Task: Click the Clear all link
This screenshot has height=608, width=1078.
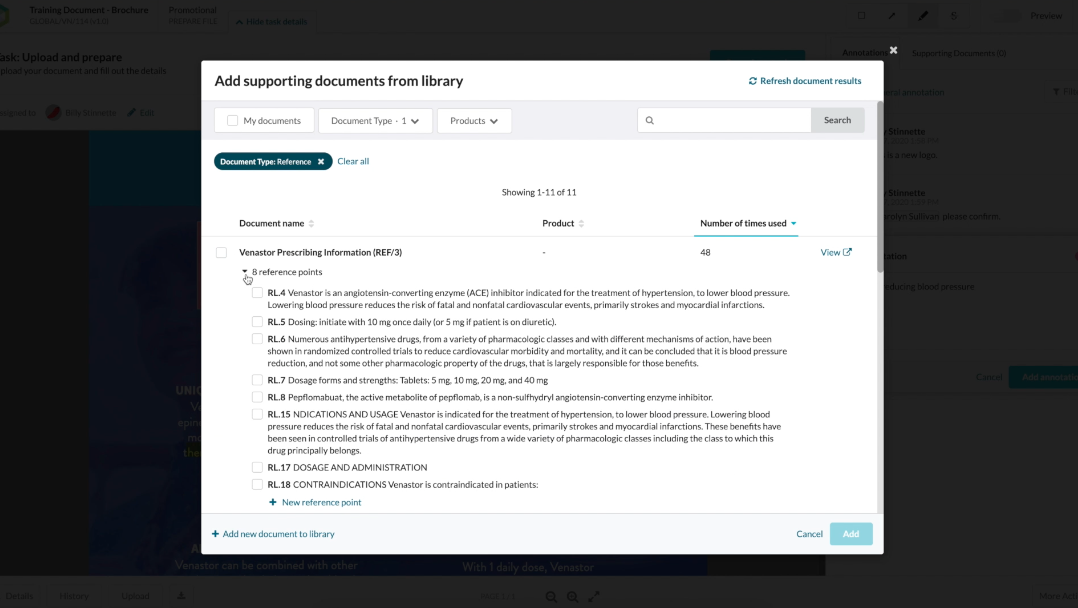Action: pyautogui.click(x=353, y=161)
